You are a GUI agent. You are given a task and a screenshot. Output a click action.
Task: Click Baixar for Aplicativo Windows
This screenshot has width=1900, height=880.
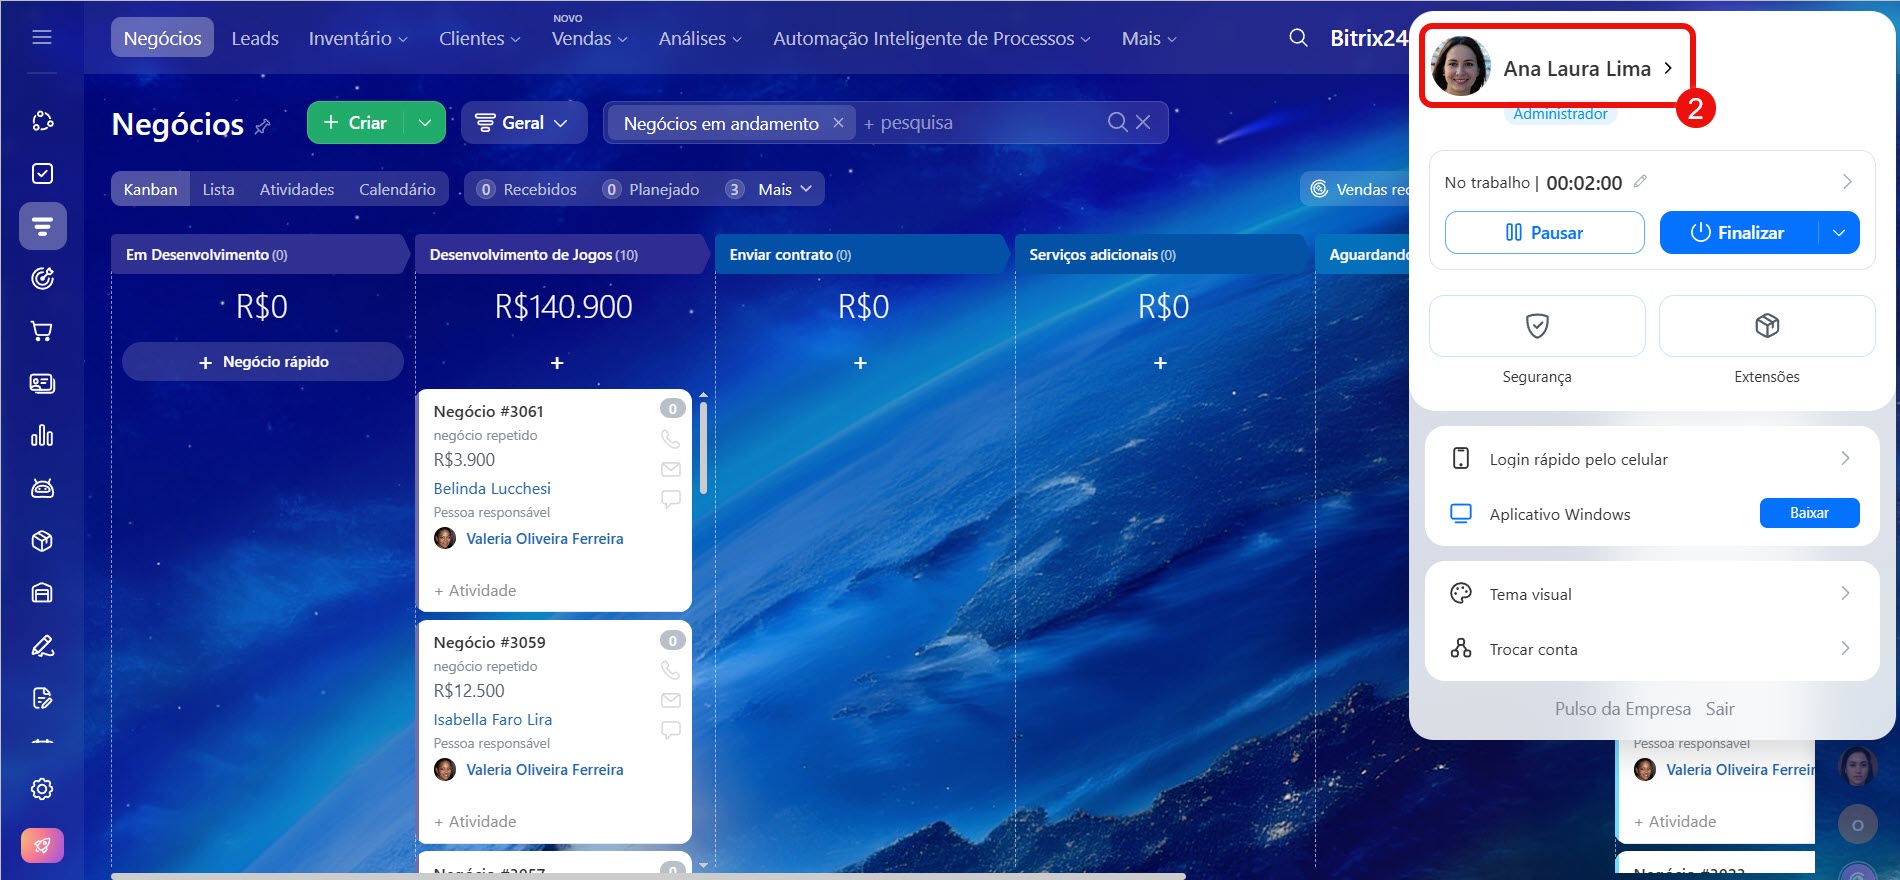tap(1809, 513)
